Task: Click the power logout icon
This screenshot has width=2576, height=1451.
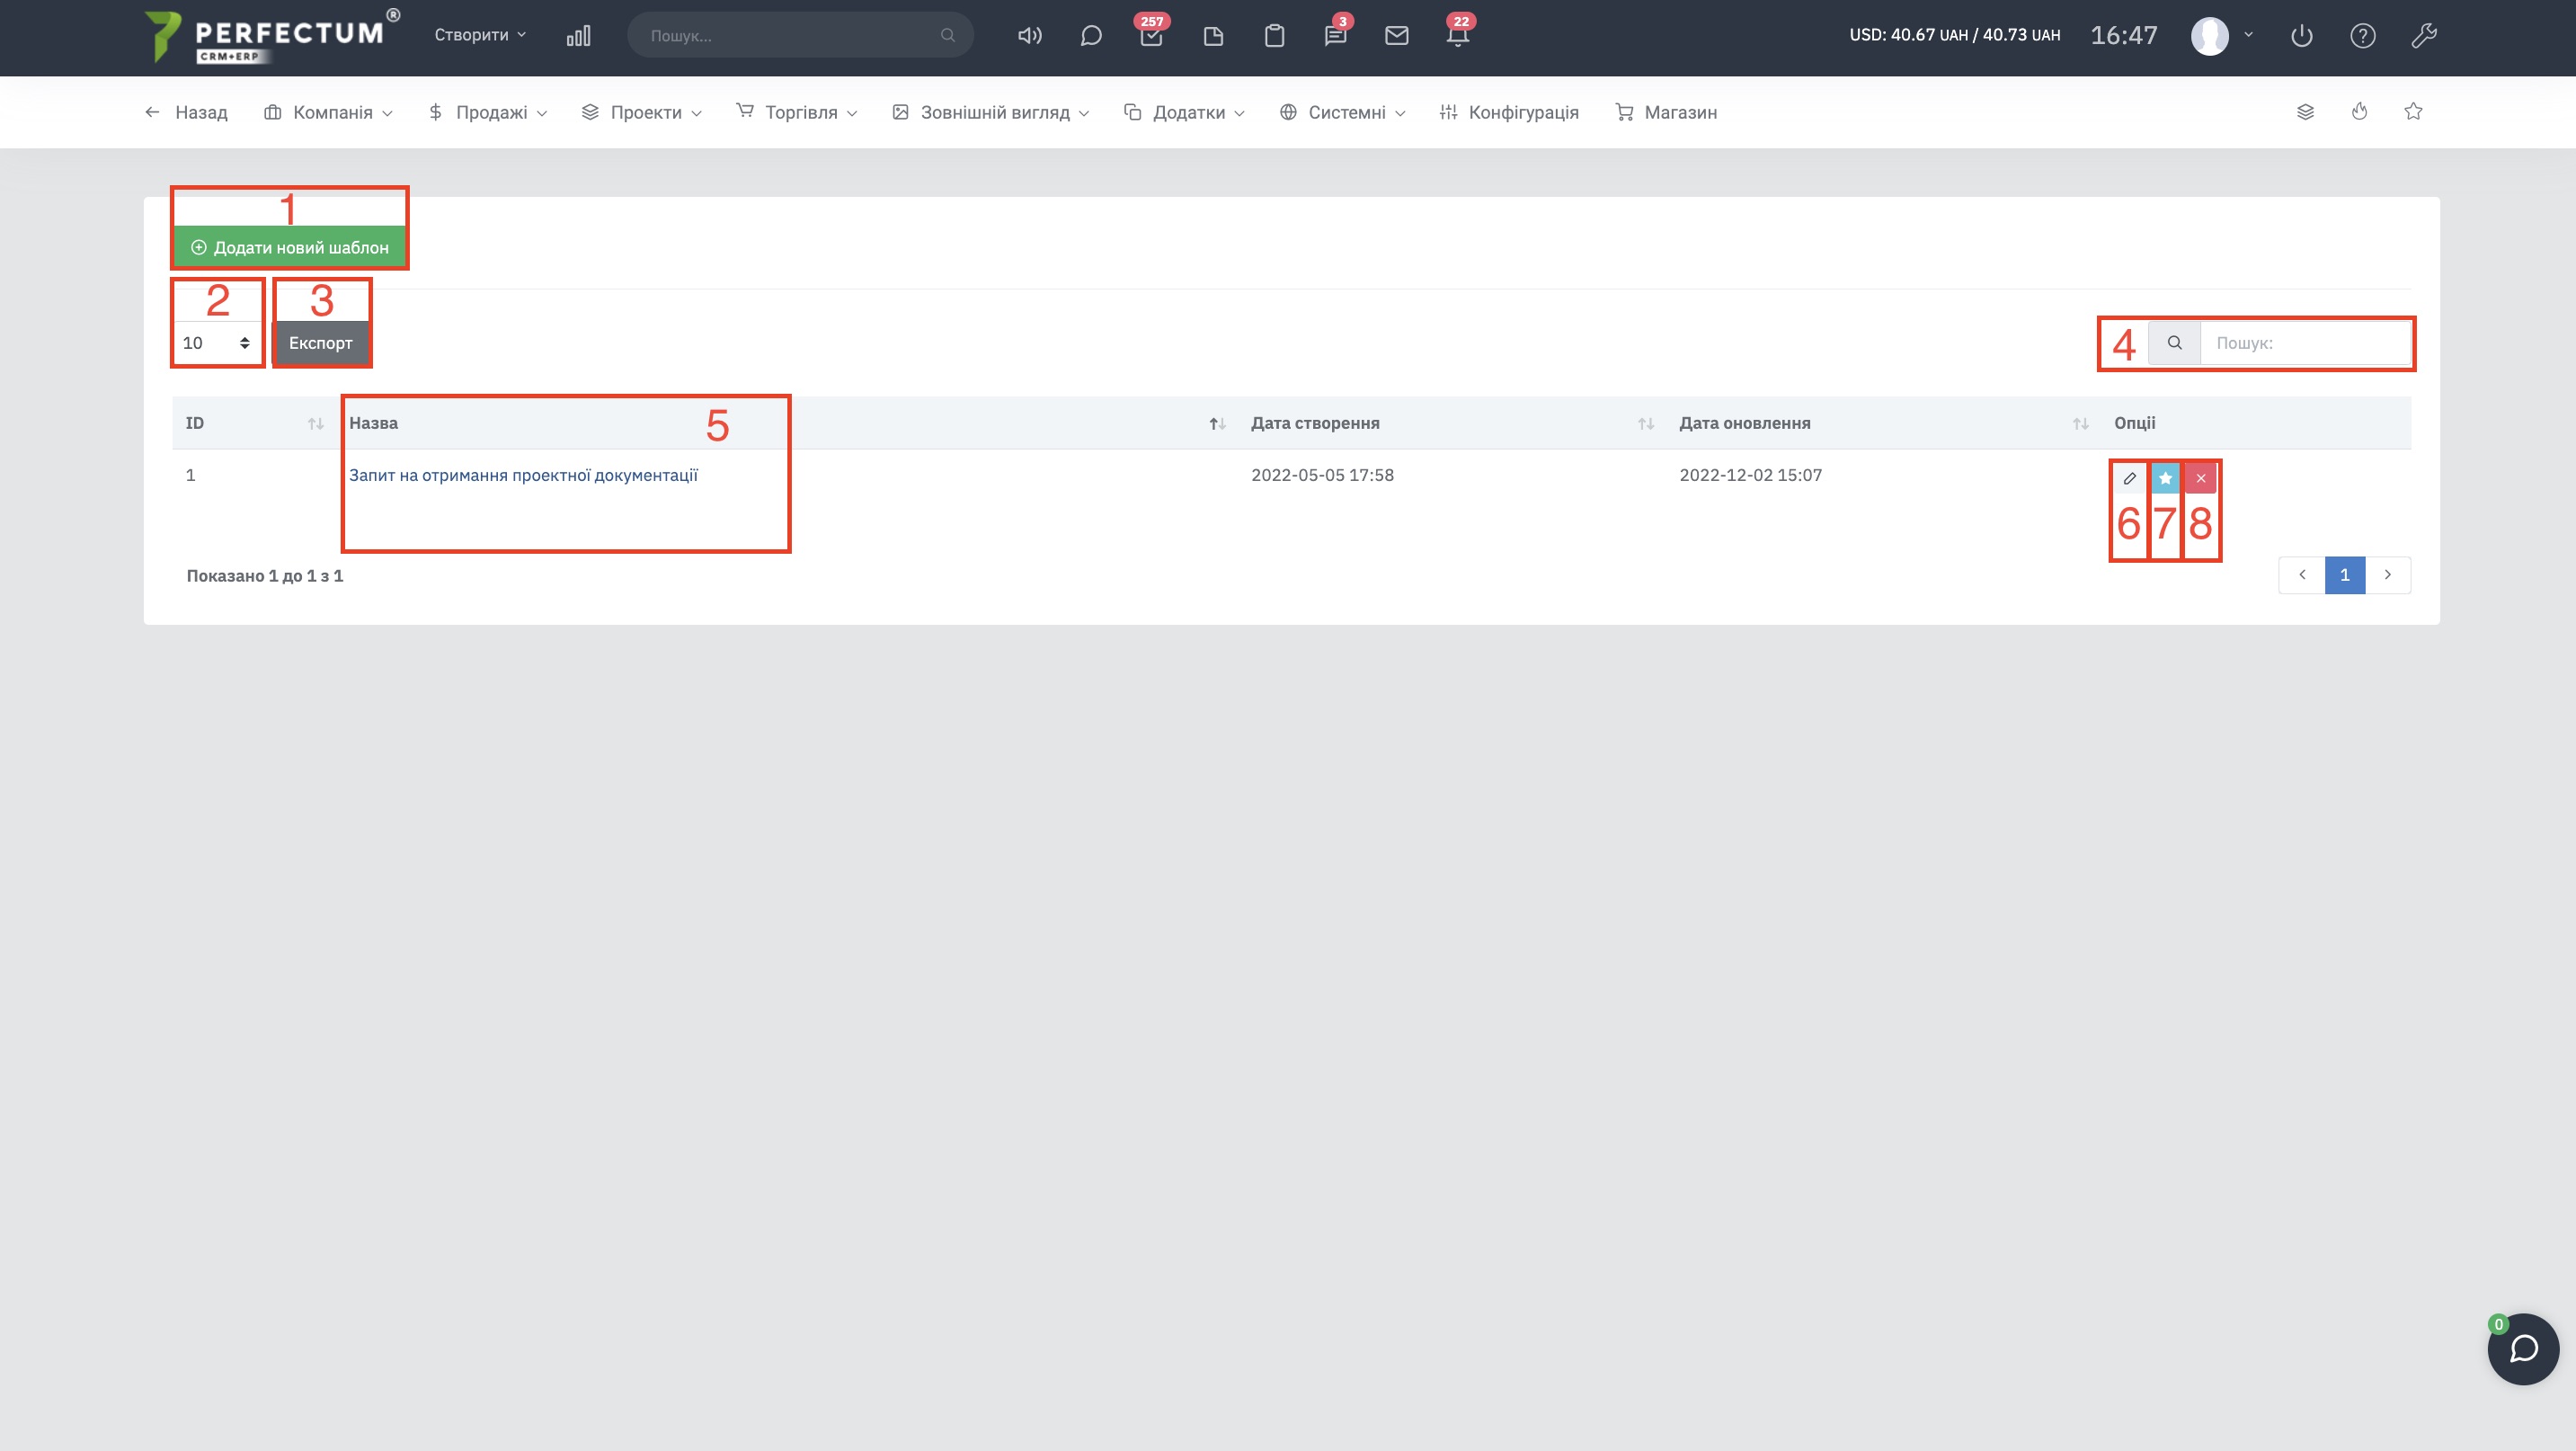Action: [2301, 36]
